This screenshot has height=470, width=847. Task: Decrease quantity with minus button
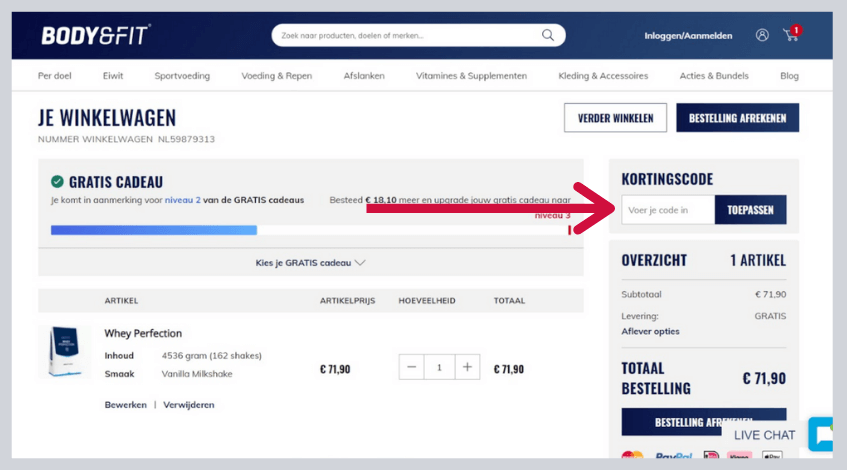412,367
